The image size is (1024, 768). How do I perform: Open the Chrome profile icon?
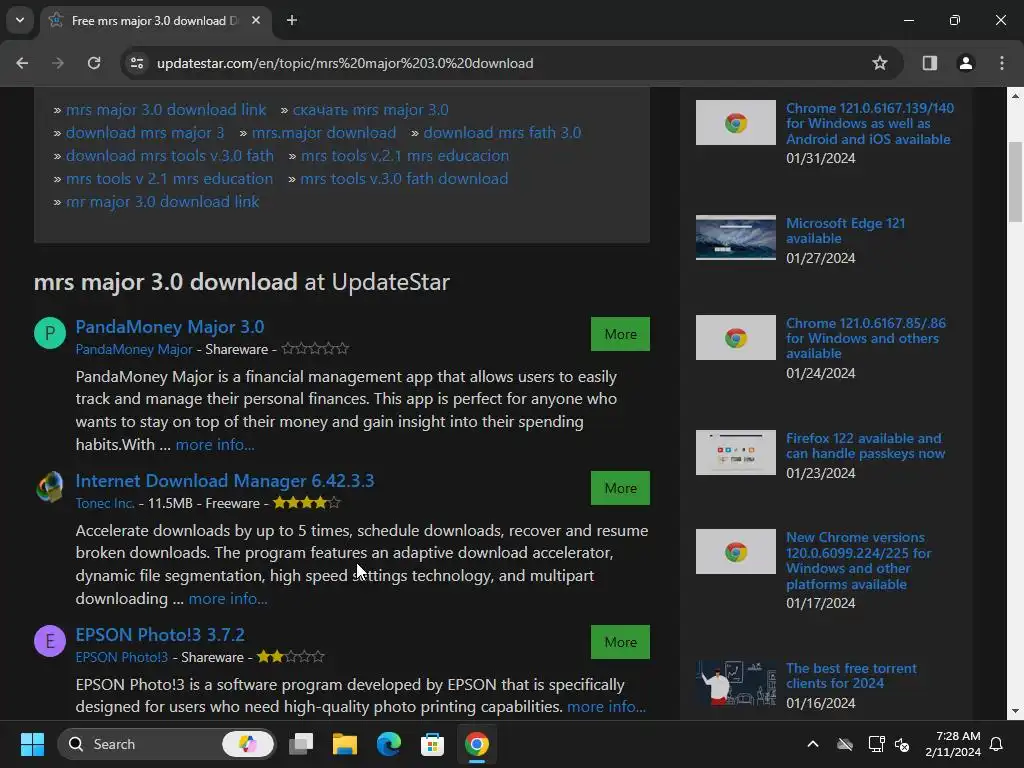(x=965, y=63)
